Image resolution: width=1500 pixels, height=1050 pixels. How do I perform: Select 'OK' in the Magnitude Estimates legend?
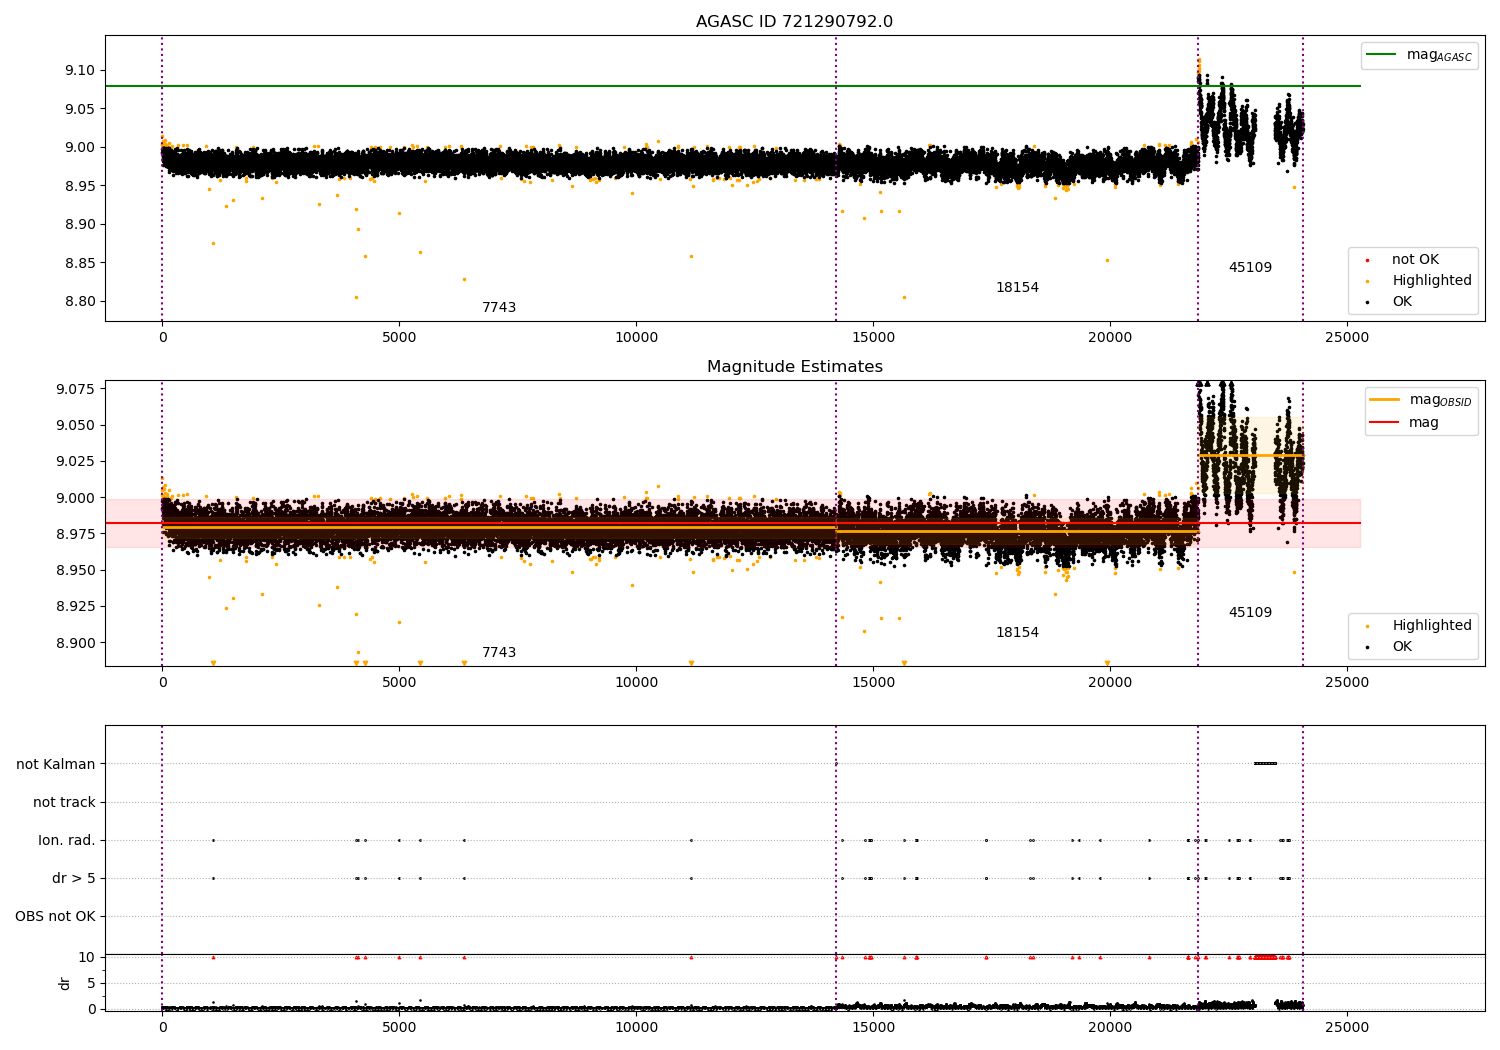(1402, 647)
